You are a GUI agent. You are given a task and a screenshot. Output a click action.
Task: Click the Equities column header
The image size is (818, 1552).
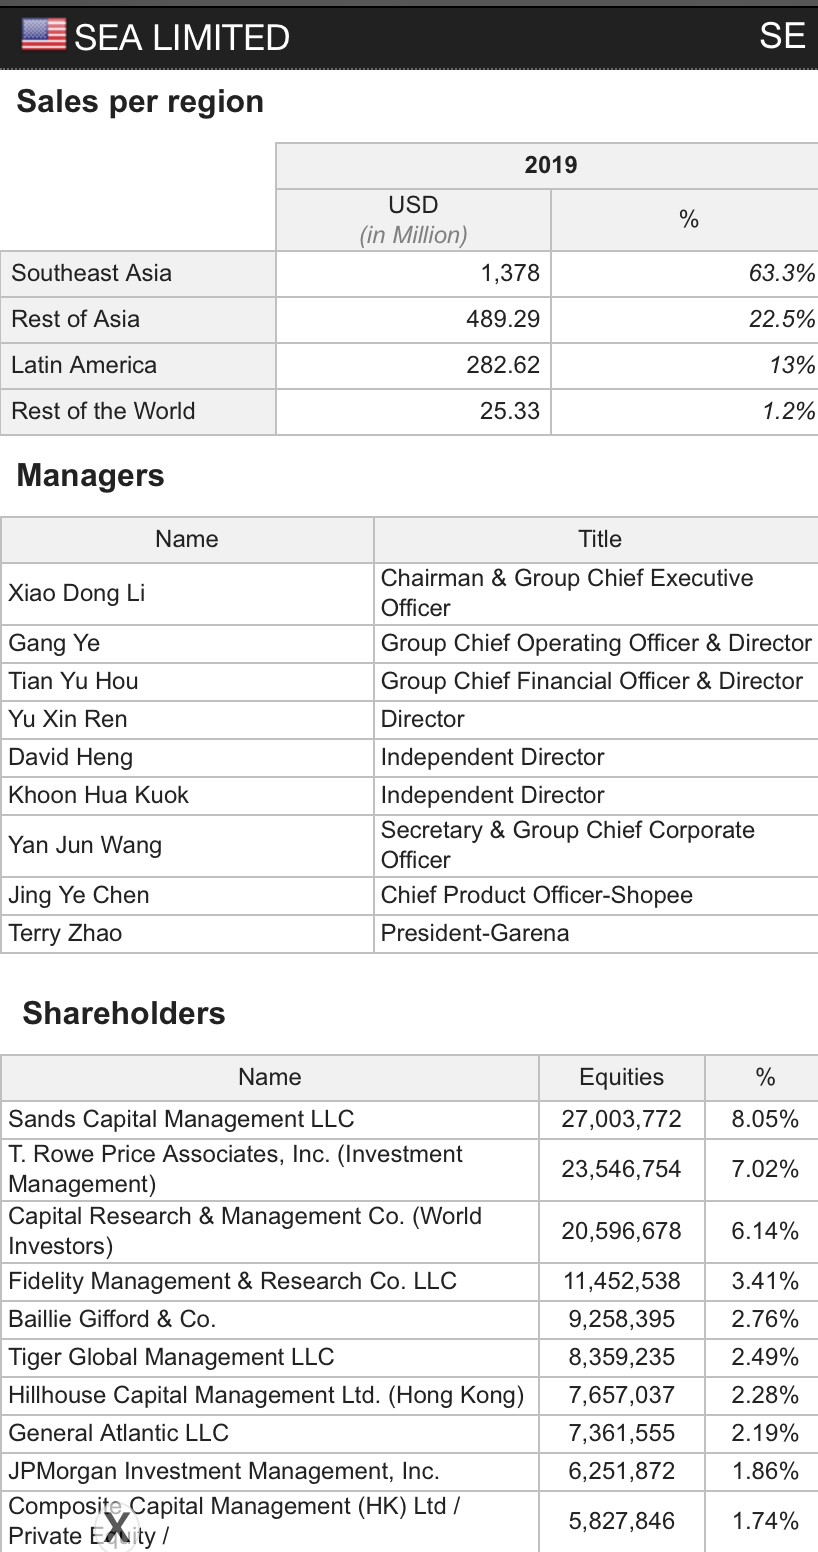621,1077
